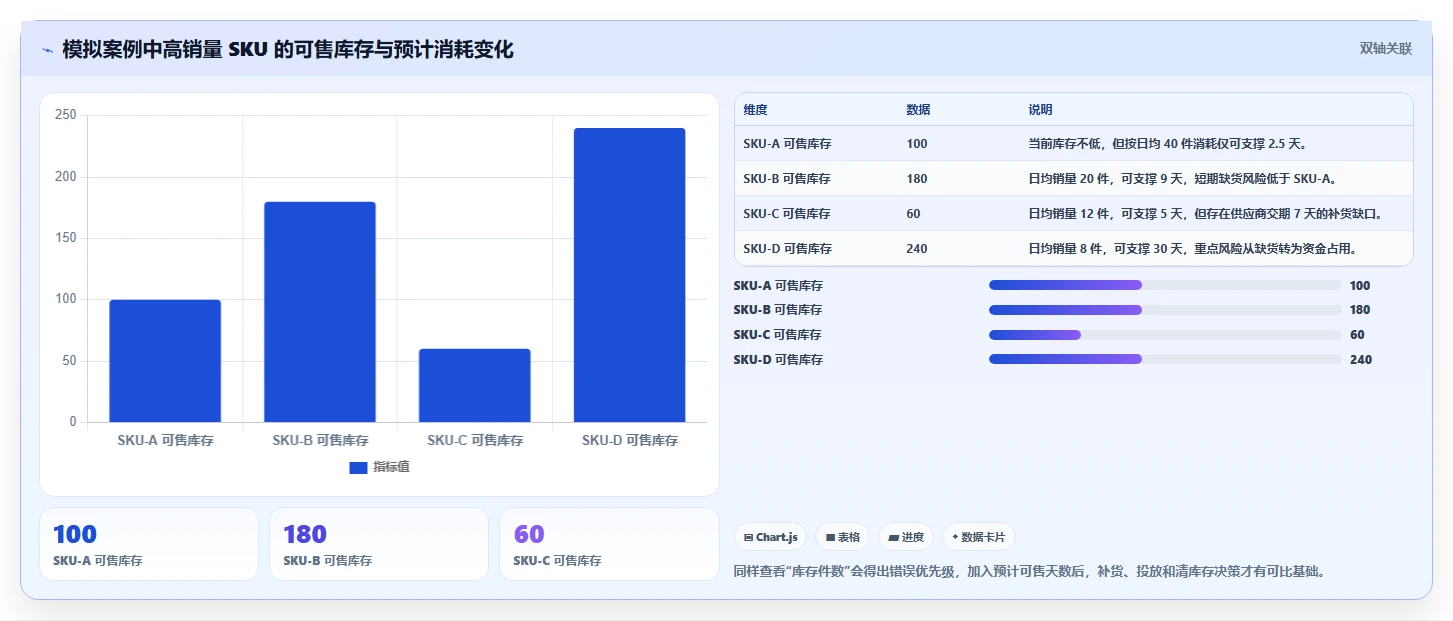Click the shortest SKU-C progress bar
1453x621 pixels.
pyautogui.click(x=1165, y=335)
